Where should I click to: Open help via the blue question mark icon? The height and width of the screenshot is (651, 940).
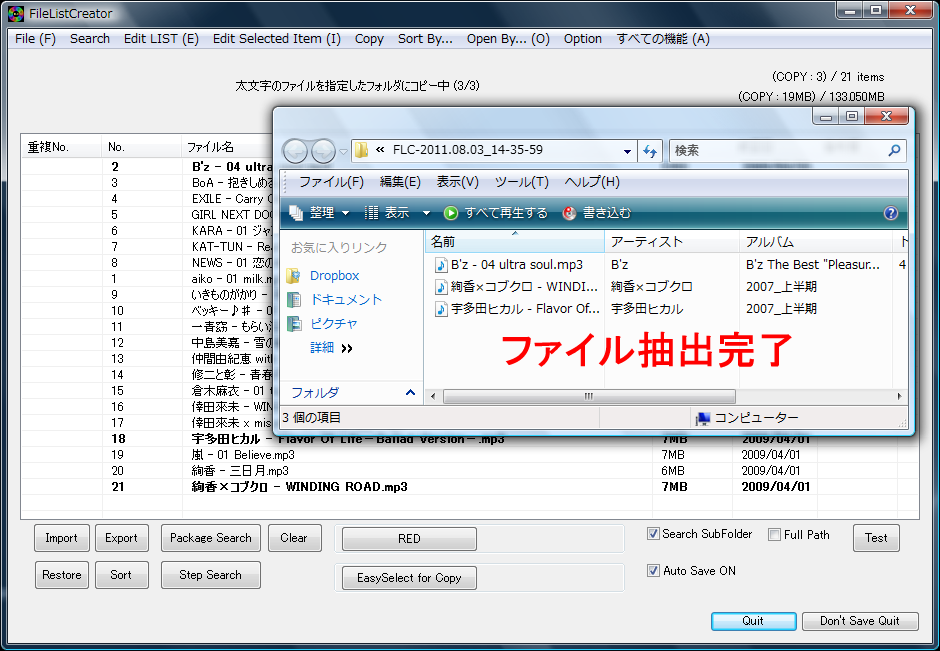pyautogui.click(x=890, y=213)
